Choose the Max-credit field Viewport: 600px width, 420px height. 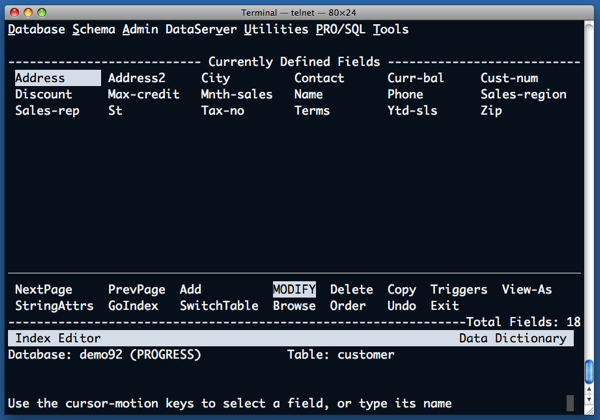click(x=143, y=94)
